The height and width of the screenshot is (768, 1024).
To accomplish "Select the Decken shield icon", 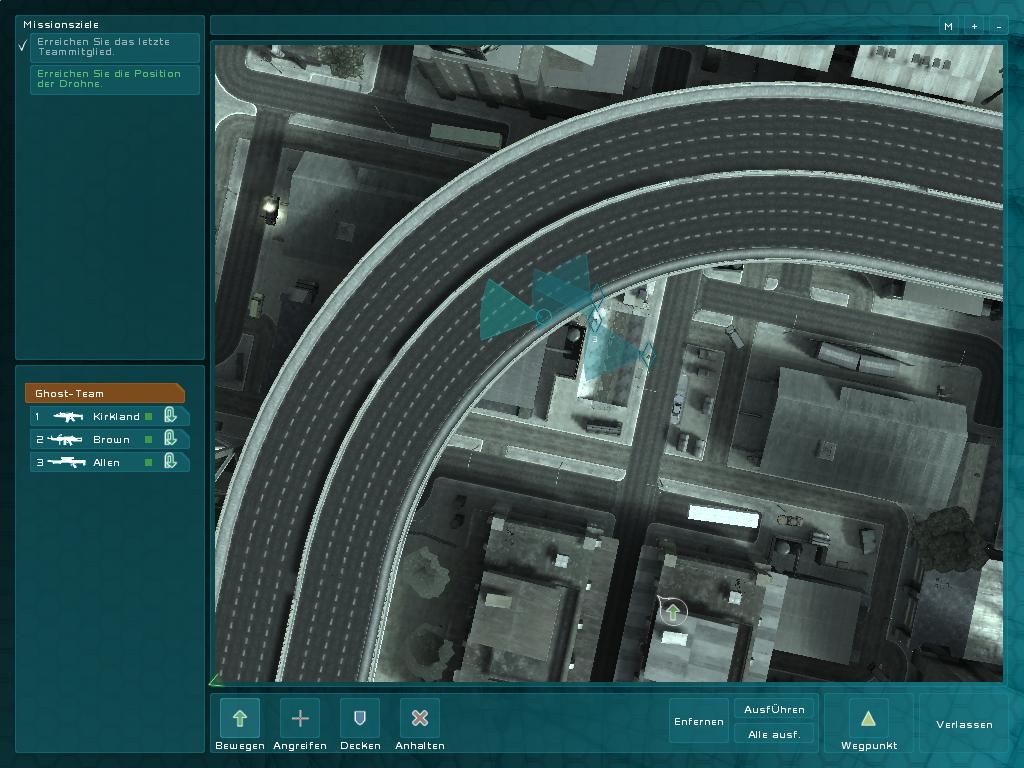I will 360,718.
